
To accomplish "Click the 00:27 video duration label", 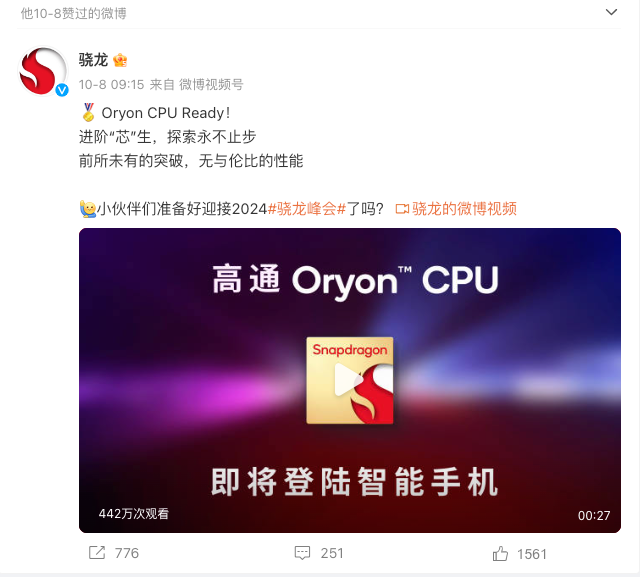I will coord(594,515).
